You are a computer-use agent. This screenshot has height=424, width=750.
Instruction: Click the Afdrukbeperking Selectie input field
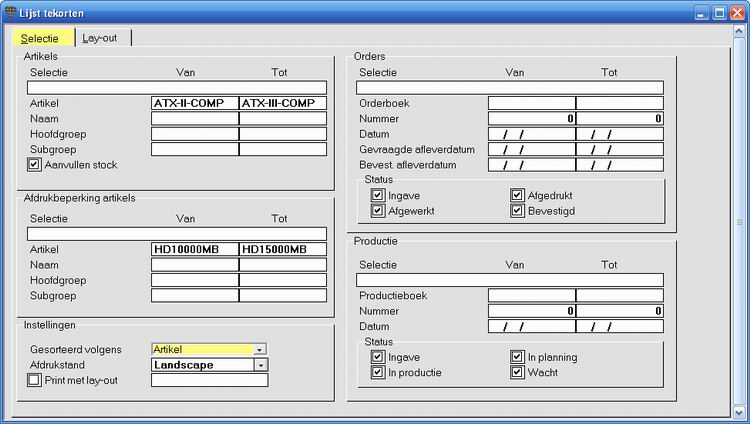pos(177,234)
